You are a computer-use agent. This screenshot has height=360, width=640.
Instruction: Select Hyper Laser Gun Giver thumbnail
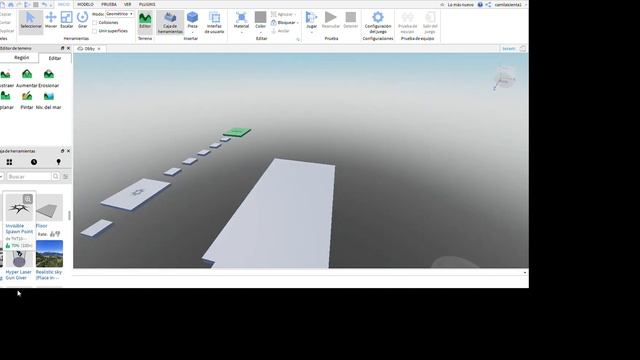point(19,258)
